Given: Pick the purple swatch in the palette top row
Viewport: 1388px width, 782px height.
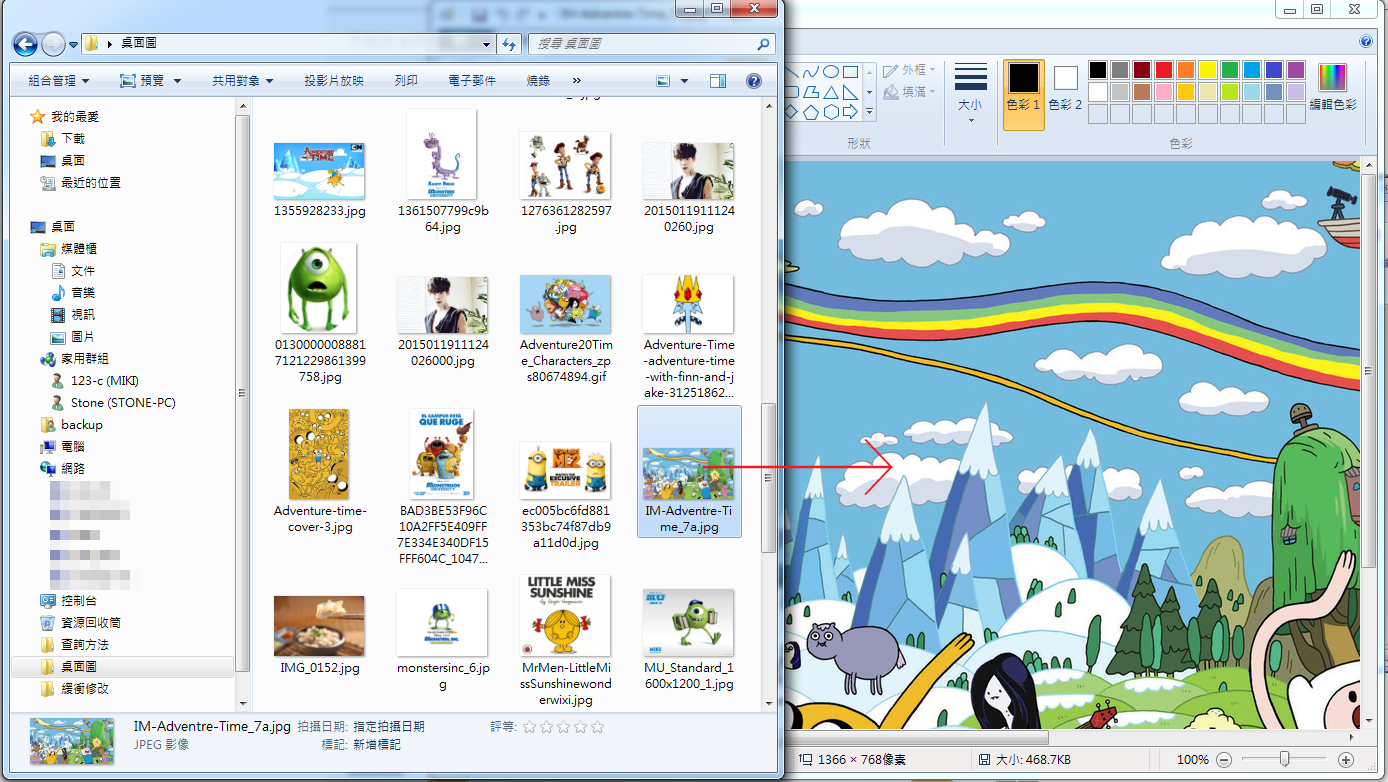Looking at the screenshot, I should coord(1295,70).
